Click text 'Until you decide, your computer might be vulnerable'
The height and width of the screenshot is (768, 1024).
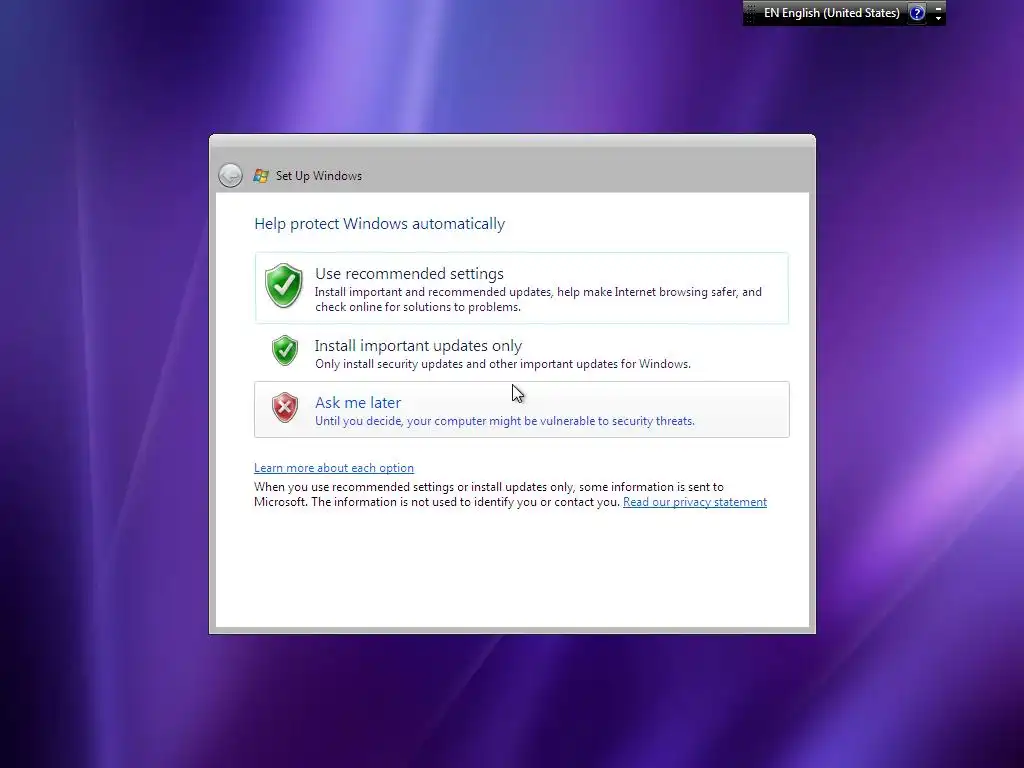point(448,421)
